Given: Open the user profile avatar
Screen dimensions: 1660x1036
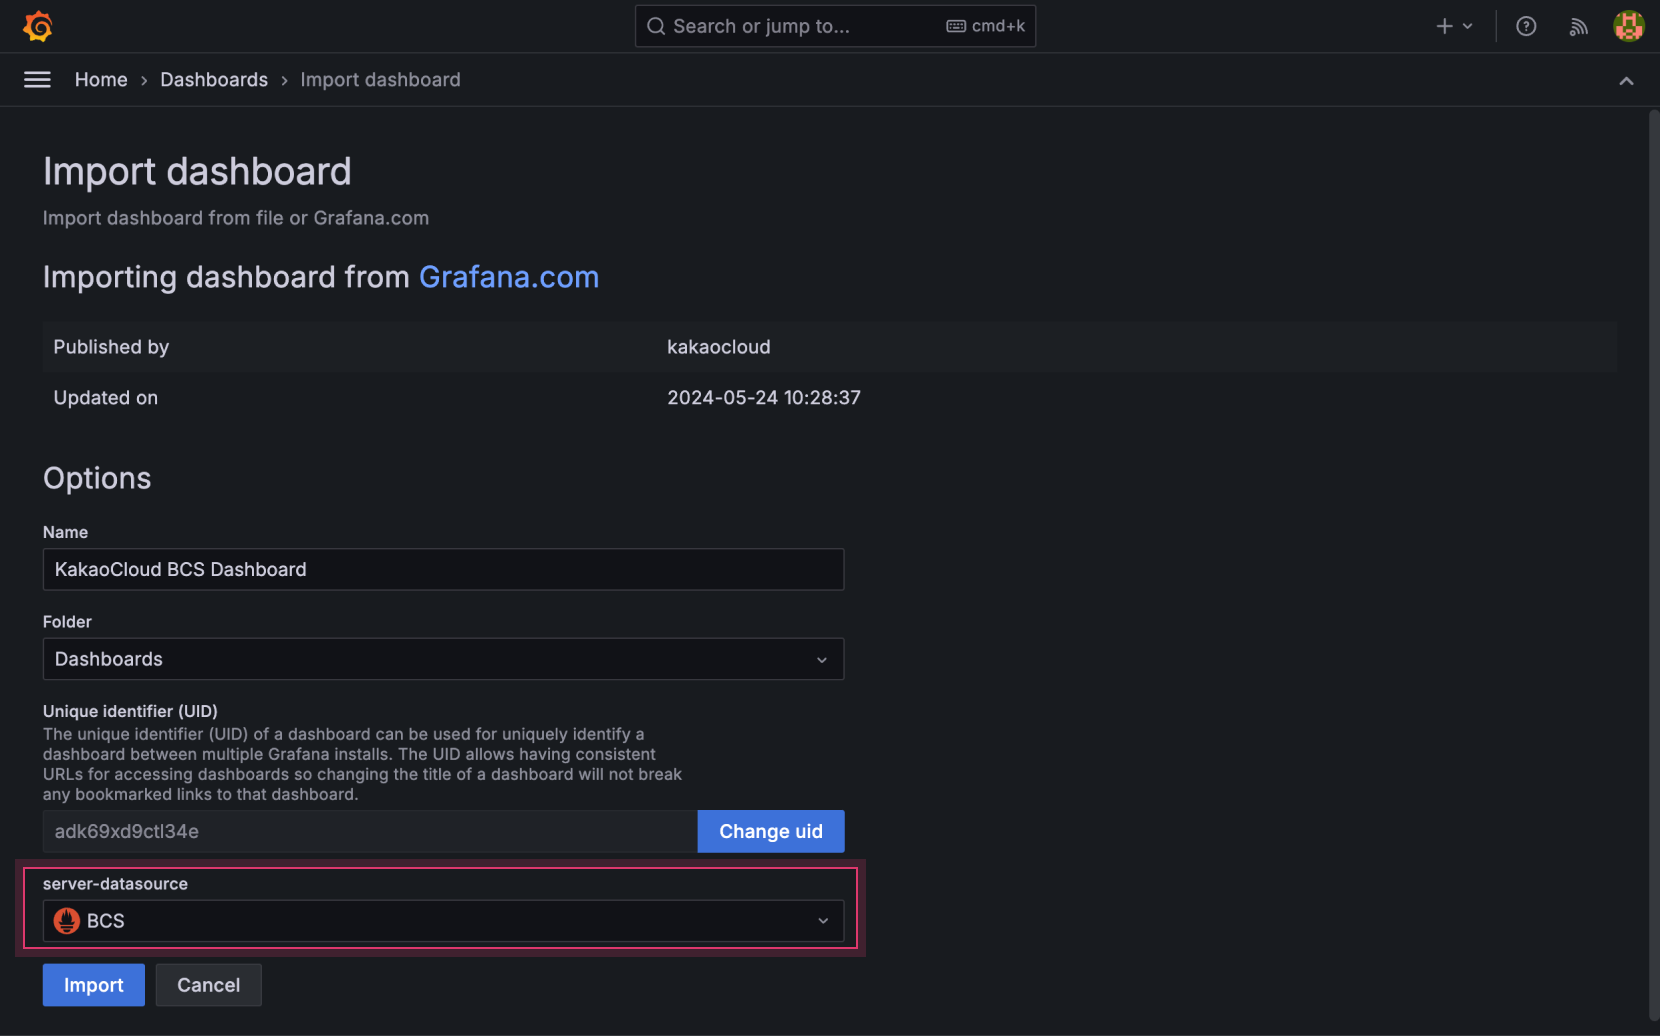Looking at the screenshot, I should tap(1629, 26).
